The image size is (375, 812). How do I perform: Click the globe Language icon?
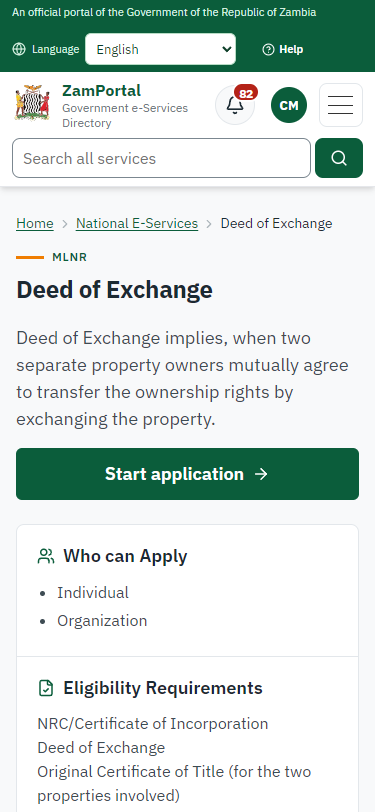[x=19, y=49]
